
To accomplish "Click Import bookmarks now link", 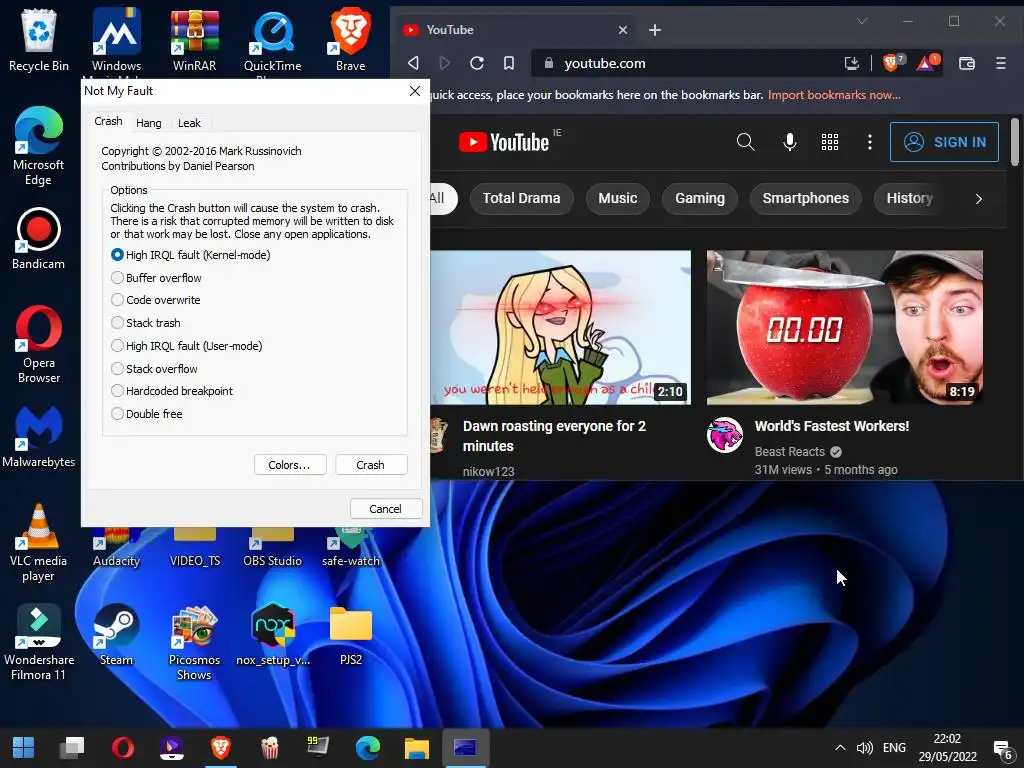I will (x=834, y=95).
